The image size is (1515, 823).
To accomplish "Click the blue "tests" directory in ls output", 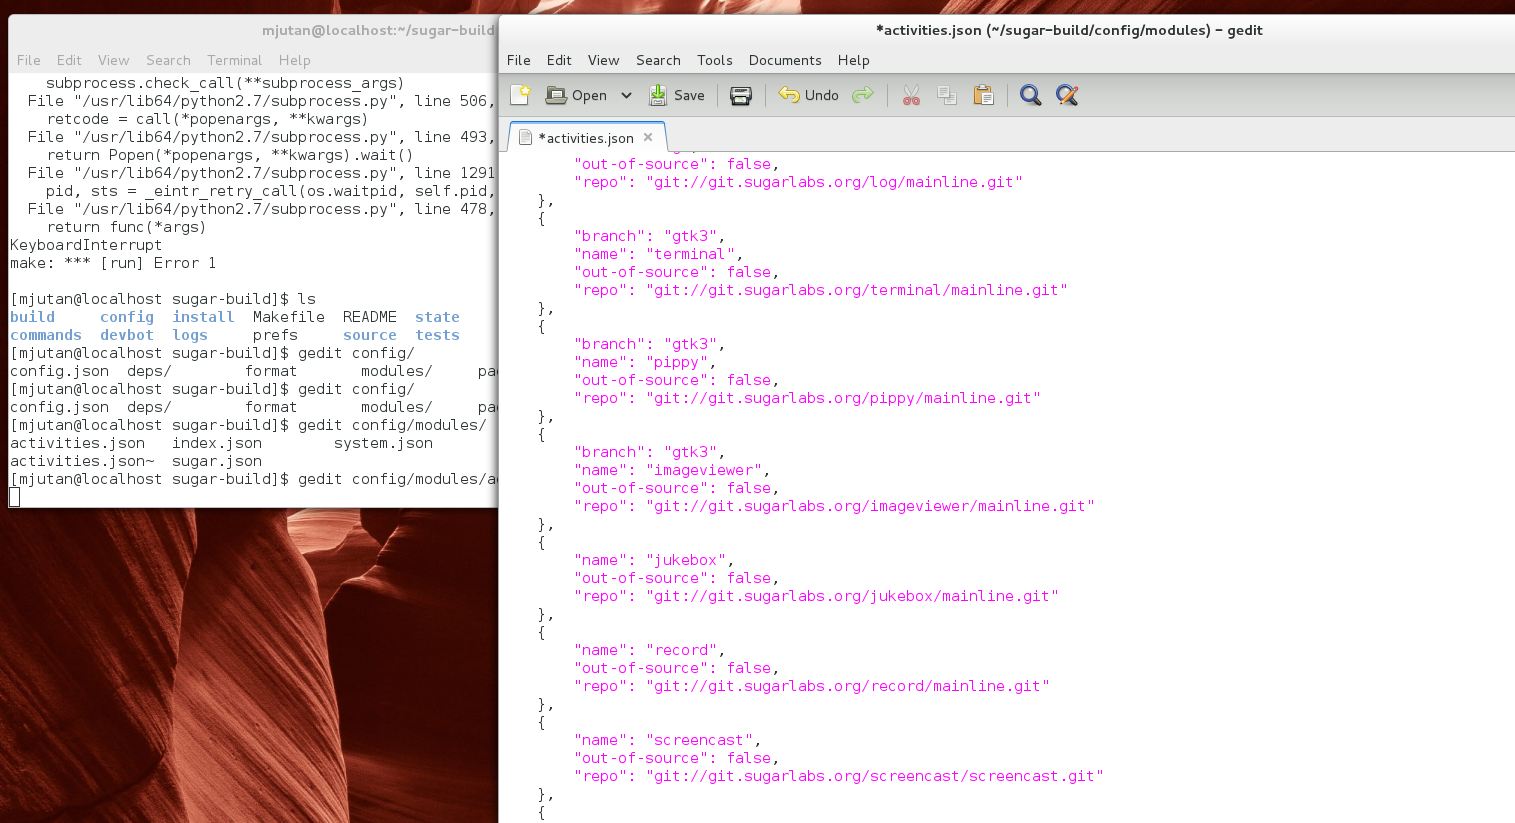I will point(437,335).
